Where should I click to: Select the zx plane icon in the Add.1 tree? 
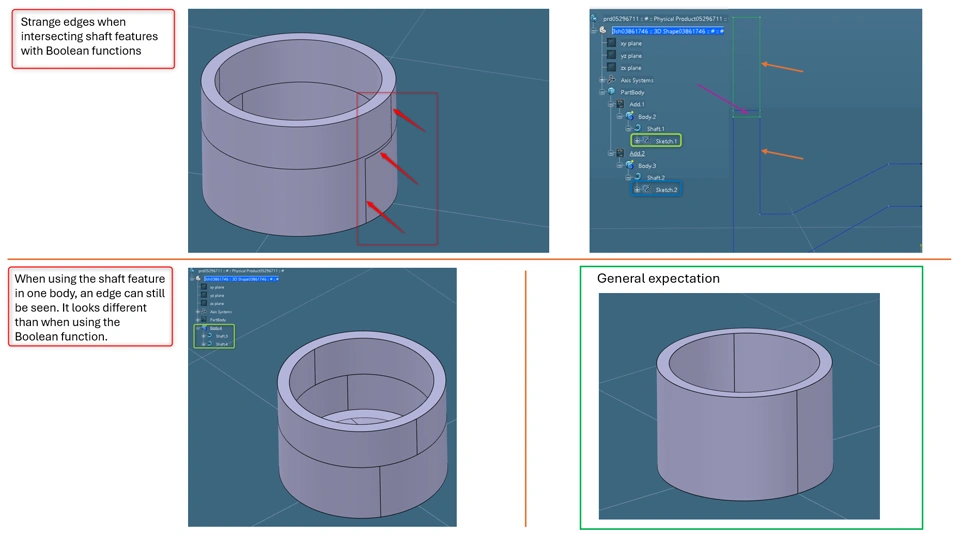(611, 67)
